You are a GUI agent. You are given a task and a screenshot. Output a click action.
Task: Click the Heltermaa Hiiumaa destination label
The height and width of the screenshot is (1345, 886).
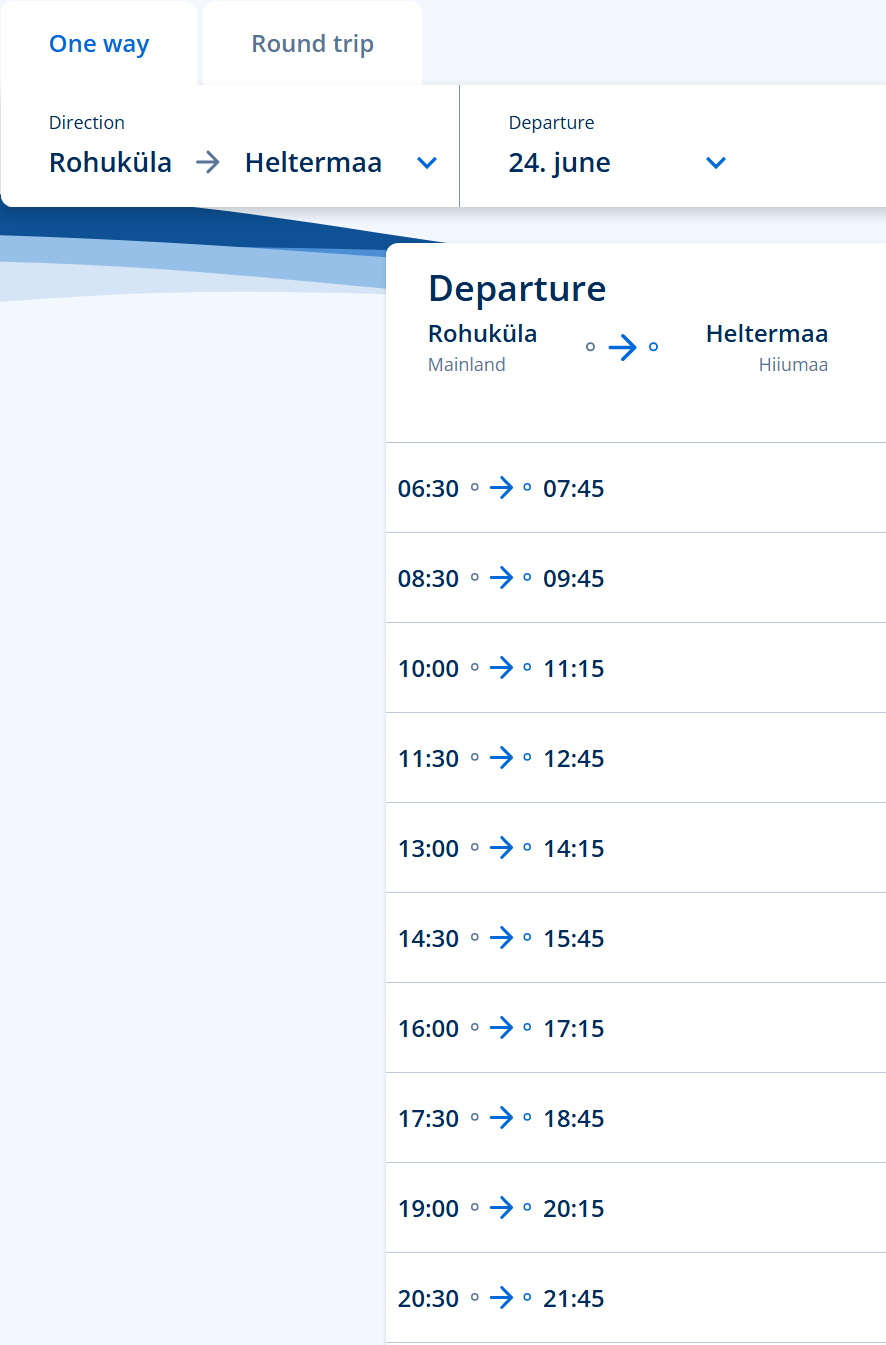(x=767, y=346)
